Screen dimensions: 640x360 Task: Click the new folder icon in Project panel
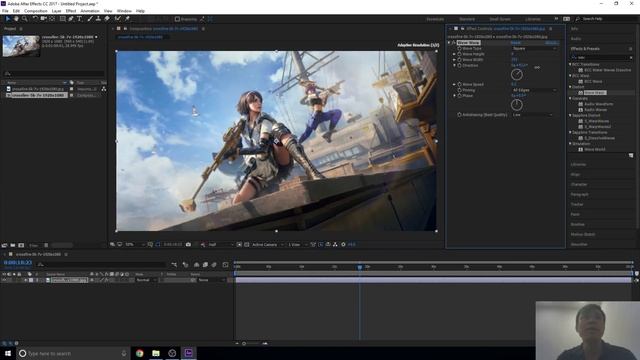pyautogui.click(x=13, y=245)
